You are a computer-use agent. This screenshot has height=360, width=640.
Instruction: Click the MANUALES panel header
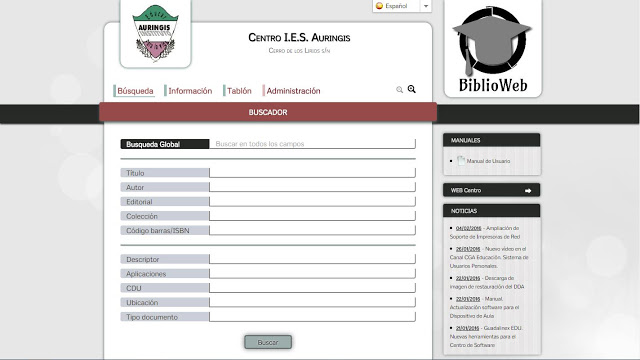[491, 140]
